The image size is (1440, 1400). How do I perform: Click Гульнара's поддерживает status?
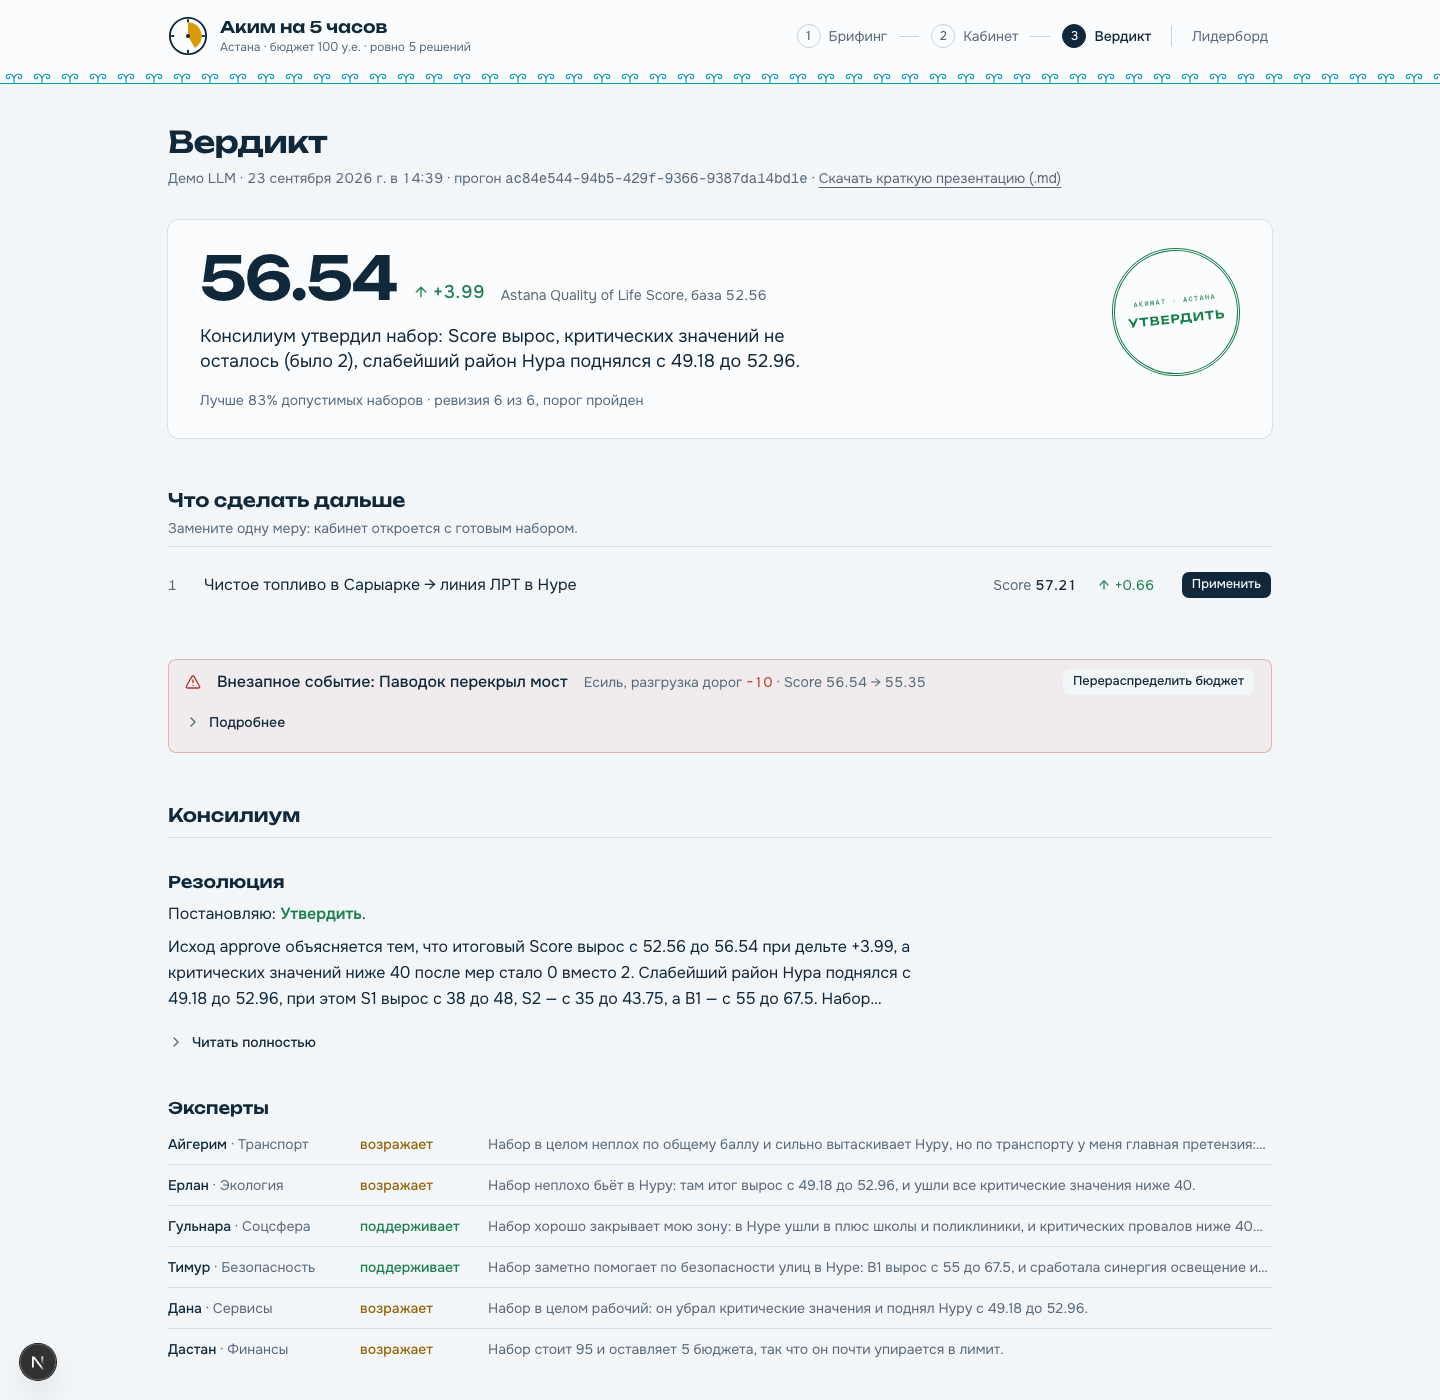click(410, 1226)
